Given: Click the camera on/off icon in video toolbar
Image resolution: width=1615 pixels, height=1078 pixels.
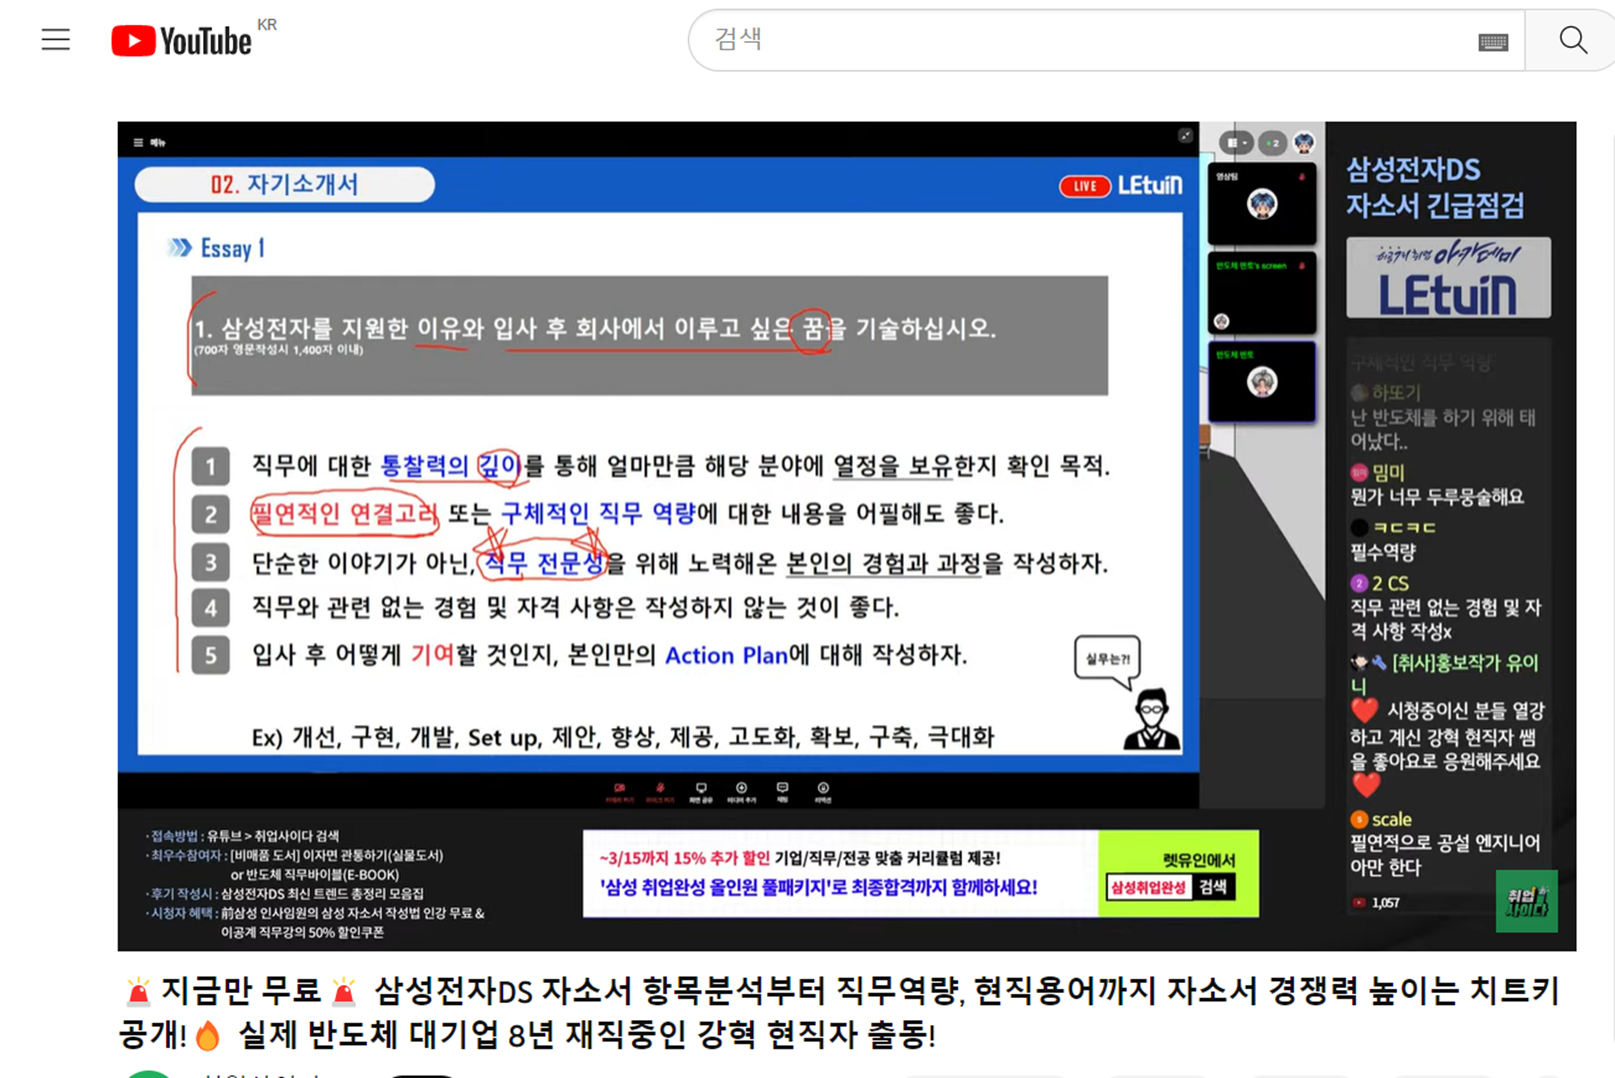Looking at the screenshot, I should 620,791.
